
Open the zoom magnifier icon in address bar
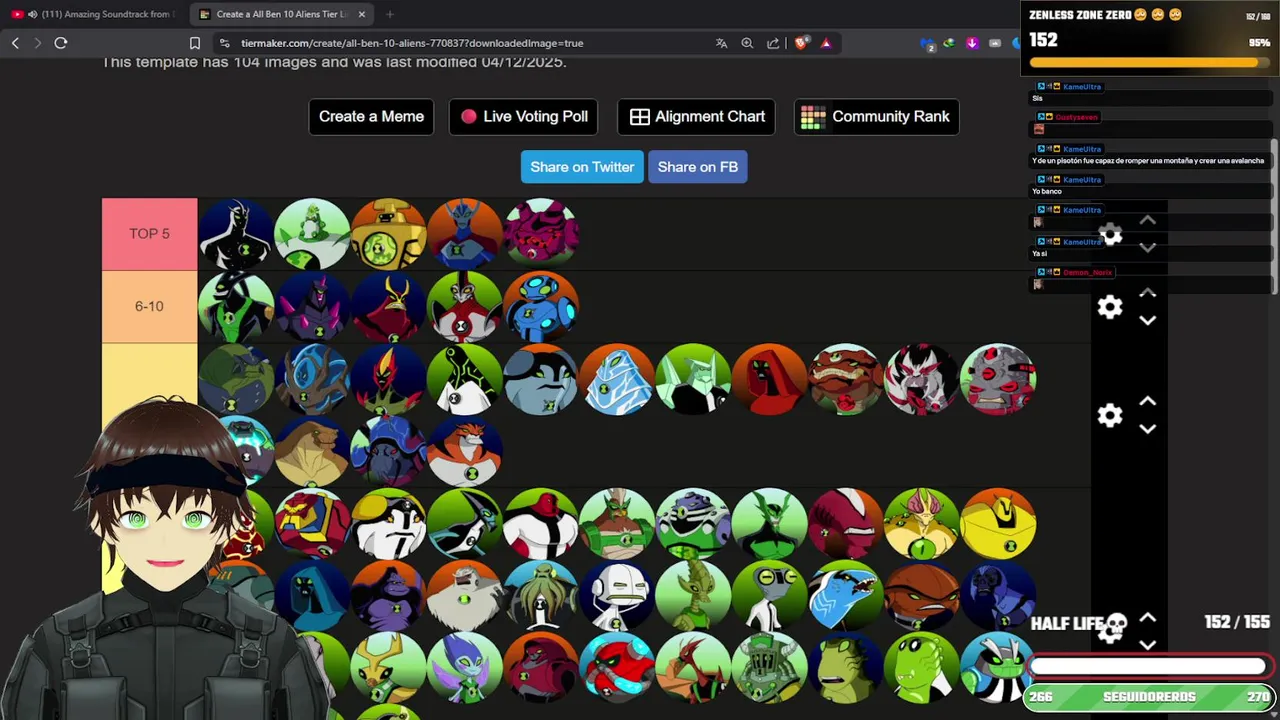[x=747, y=43]
